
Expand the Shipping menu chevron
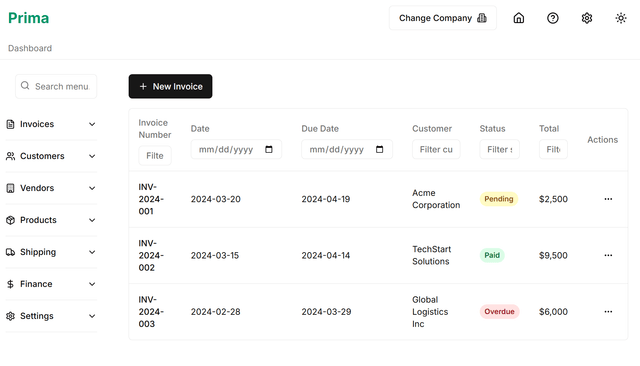click(x=92, y=252)
